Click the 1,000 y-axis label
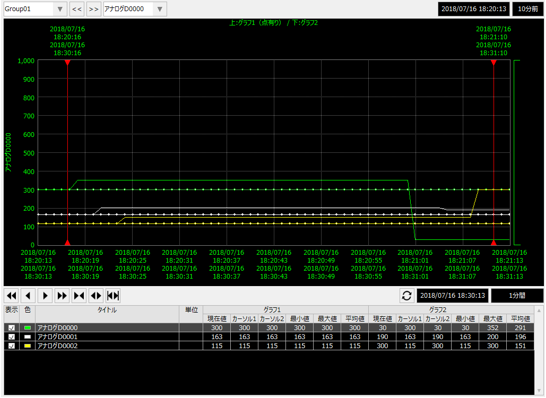 [26, 61]
